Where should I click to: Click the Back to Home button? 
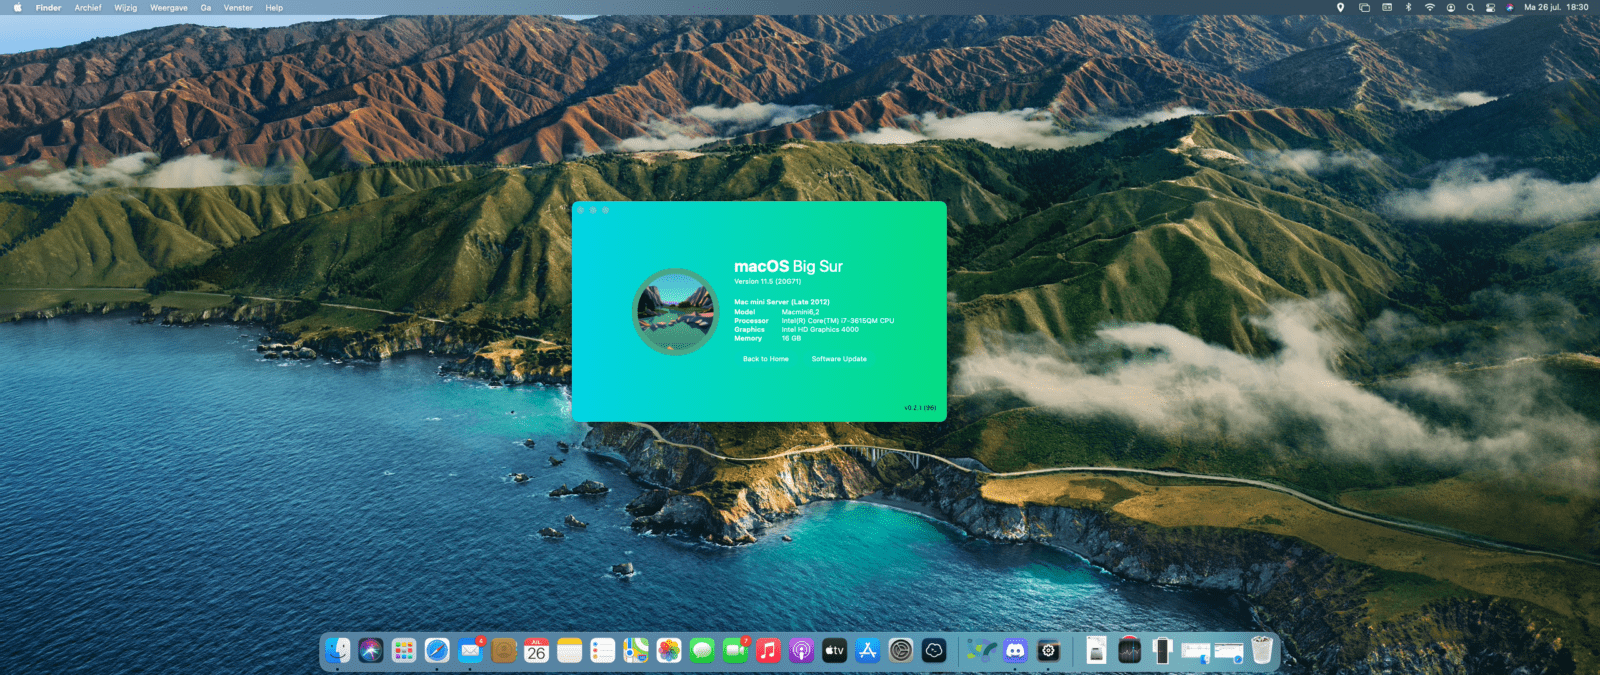(765, 359)
